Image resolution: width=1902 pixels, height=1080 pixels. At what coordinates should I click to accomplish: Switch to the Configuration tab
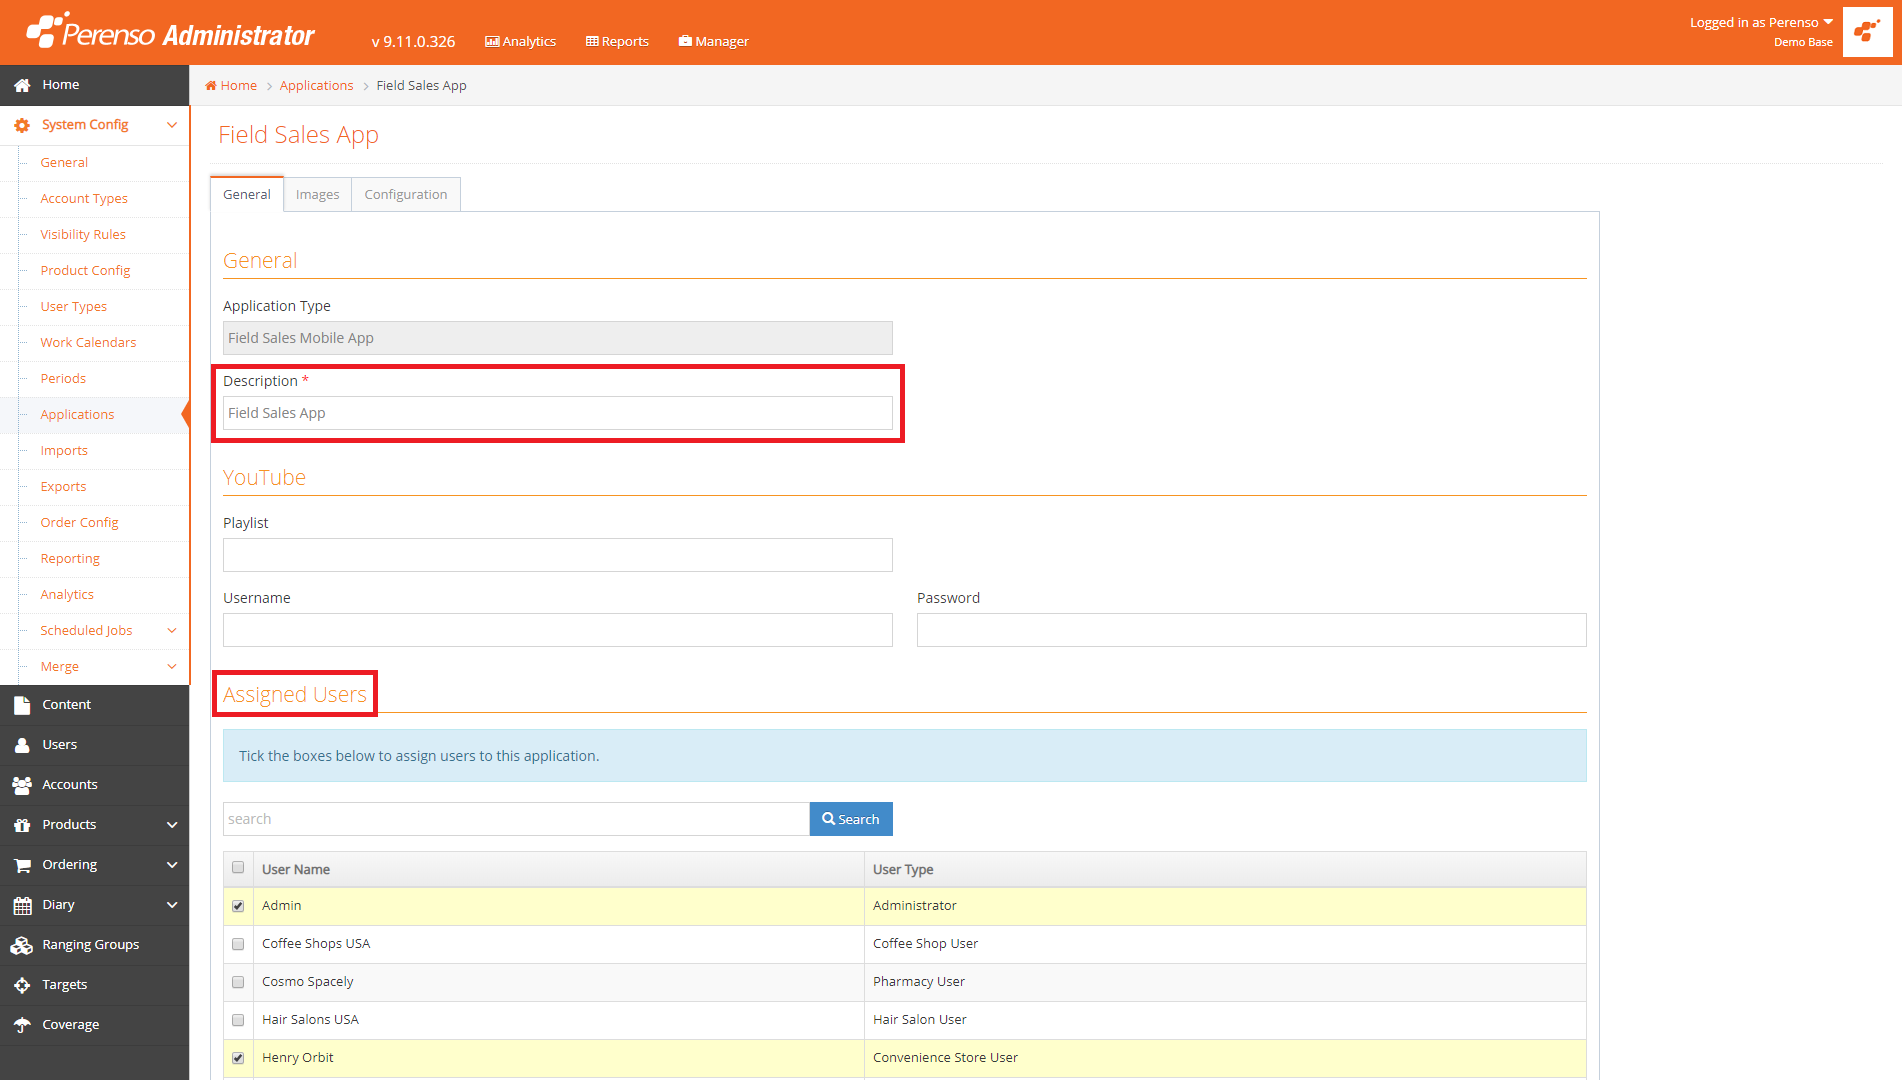click(405, 194)
